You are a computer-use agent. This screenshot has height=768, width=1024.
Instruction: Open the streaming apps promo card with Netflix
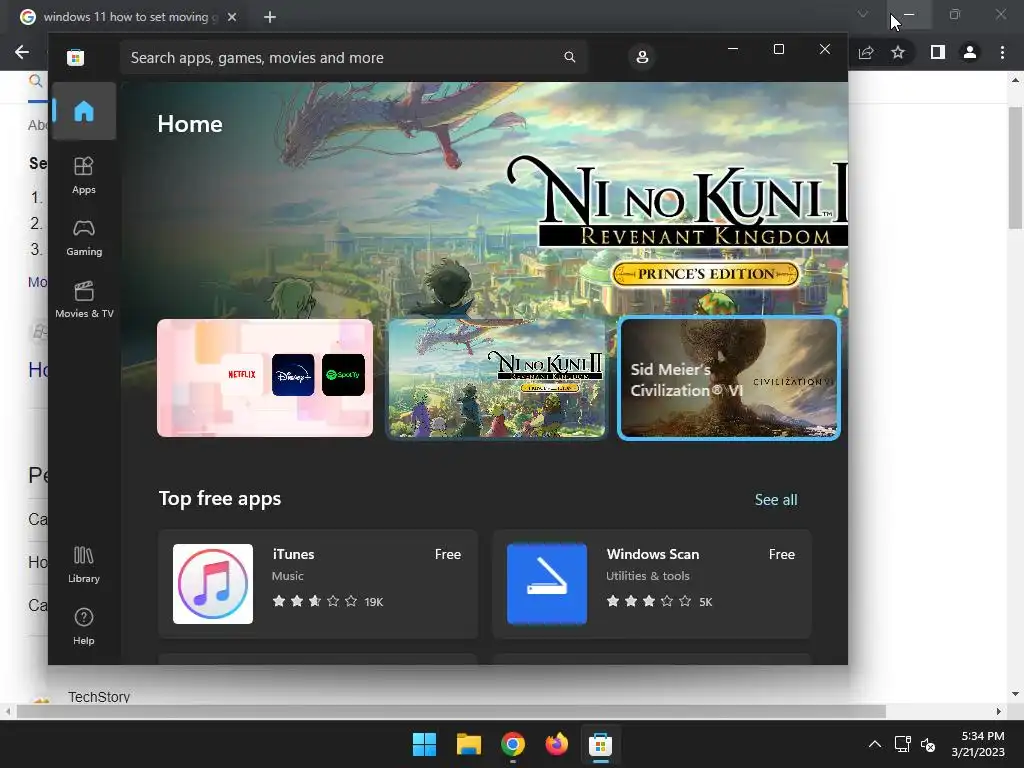click(265, 377)
